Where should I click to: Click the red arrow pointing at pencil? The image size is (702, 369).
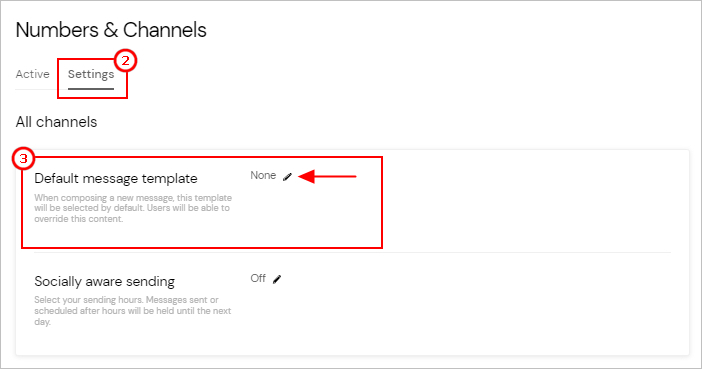click(x=327, y=176)
